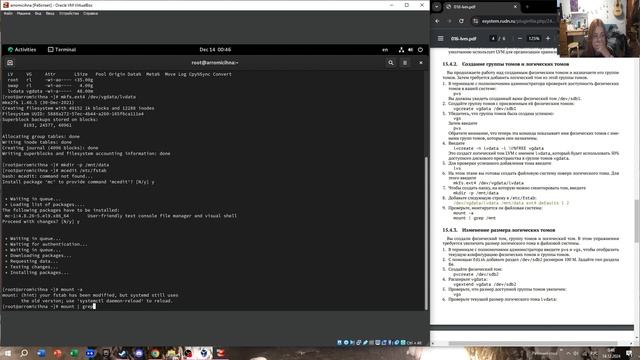Open the clock and calendar panel
The image size is (640, 360).
(x=215, y=50)
